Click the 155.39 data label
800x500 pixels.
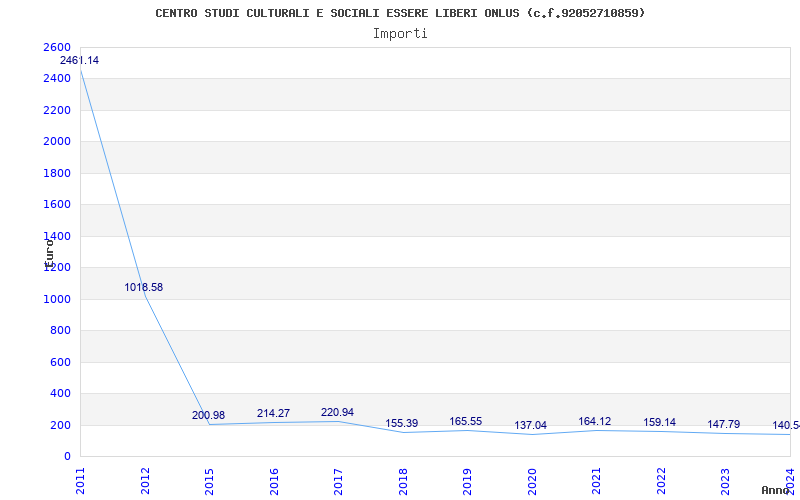tap(401, 424)
